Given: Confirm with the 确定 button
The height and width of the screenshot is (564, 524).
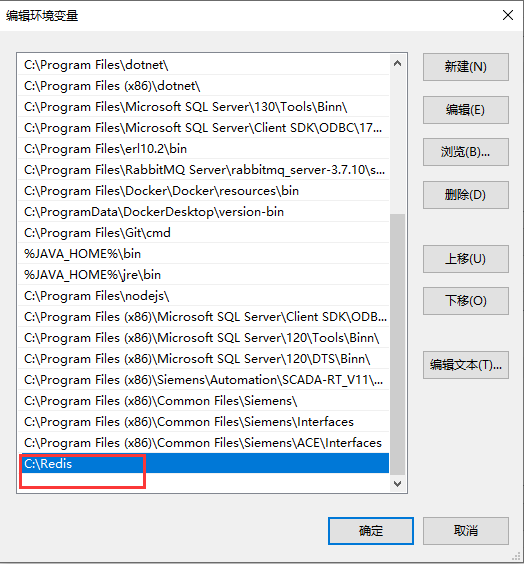Looking at the screenshot, I should (370, 531).
